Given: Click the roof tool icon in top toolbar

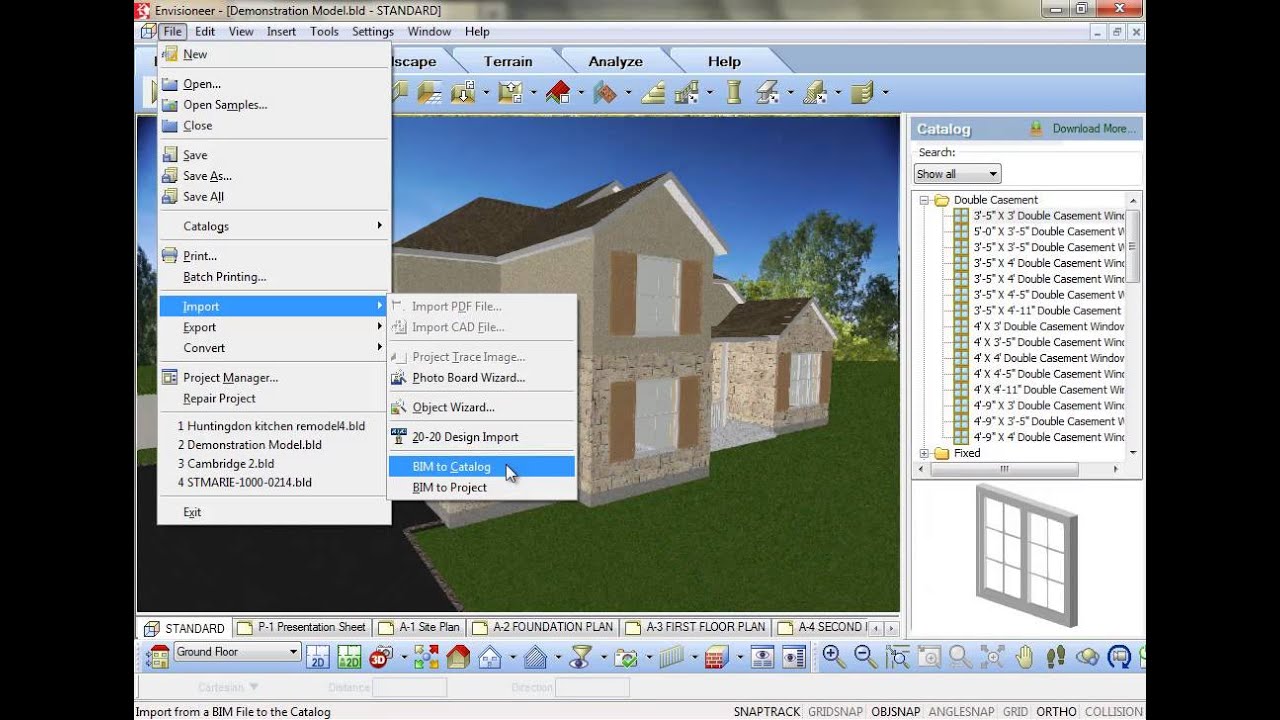Looking at the screenshot, I should click(558, 93).
